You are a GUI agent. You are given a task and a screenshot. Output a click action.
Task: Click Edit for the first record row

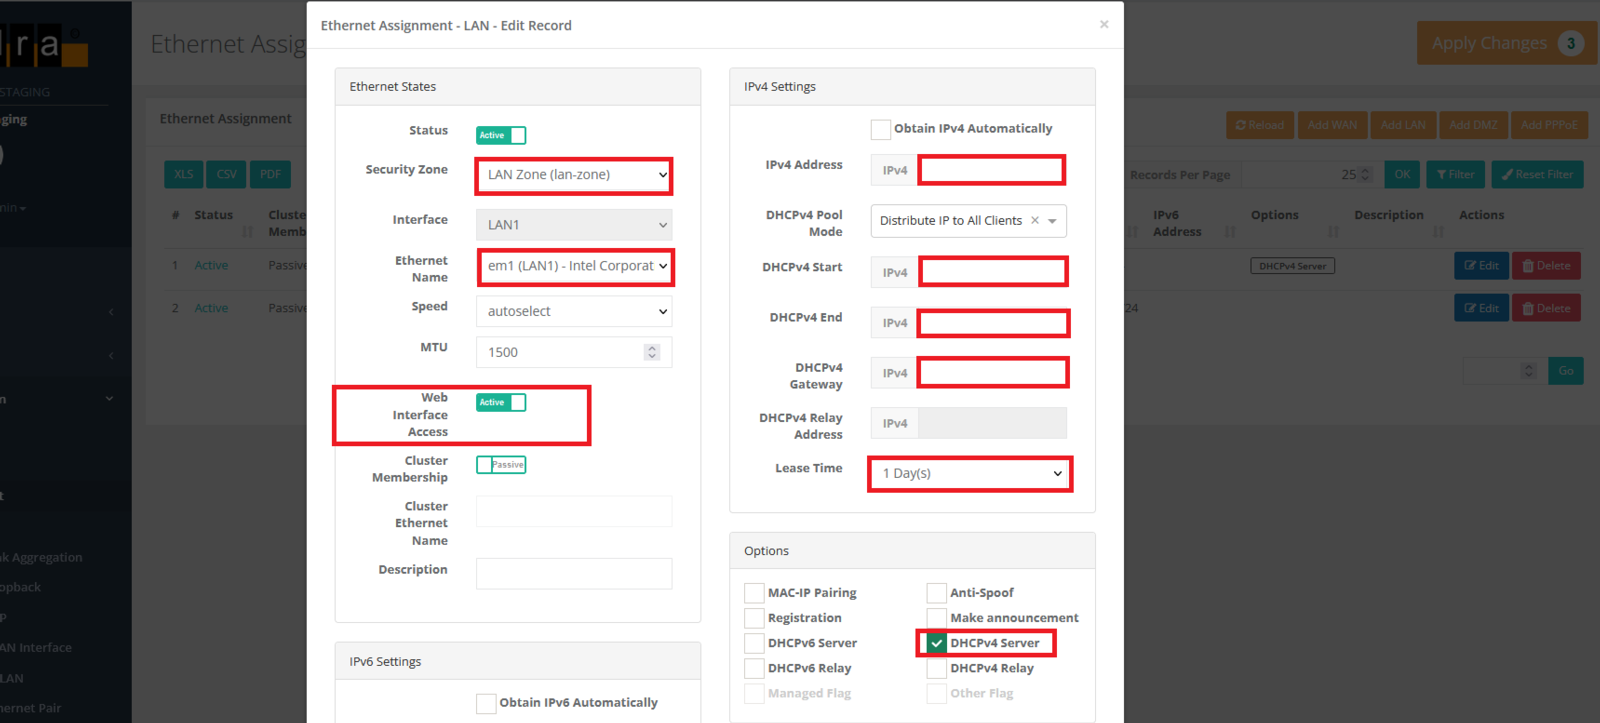click(x=1480, y=266)
